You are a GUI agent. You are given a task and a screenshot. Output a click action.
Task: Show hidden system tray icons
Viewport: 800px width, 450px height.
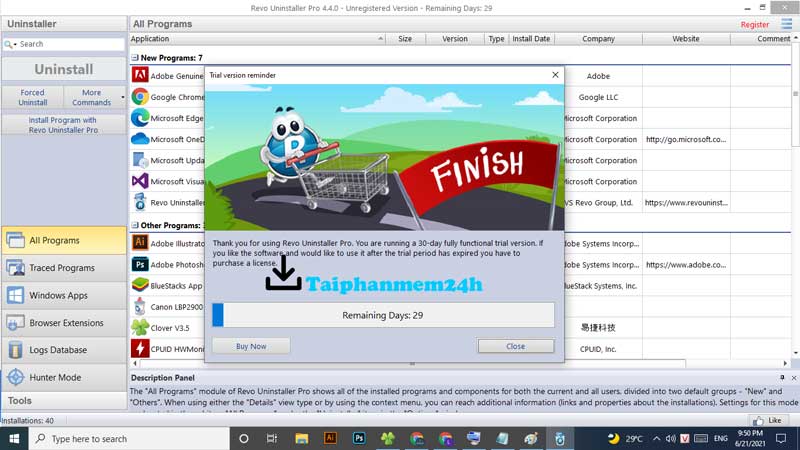[656, 438]
